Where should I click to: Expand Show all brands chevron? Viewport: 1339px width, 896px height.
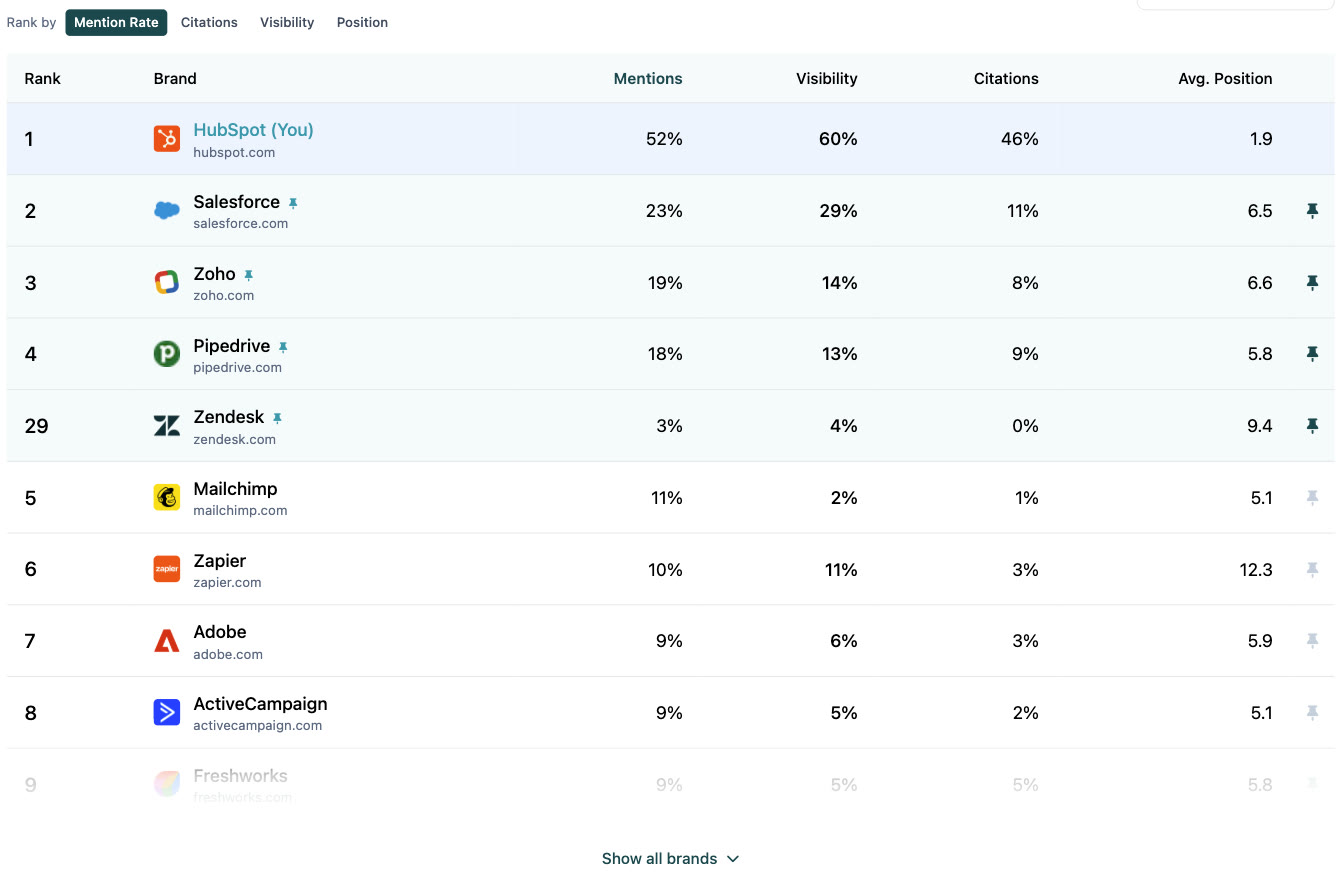[733, 859]
